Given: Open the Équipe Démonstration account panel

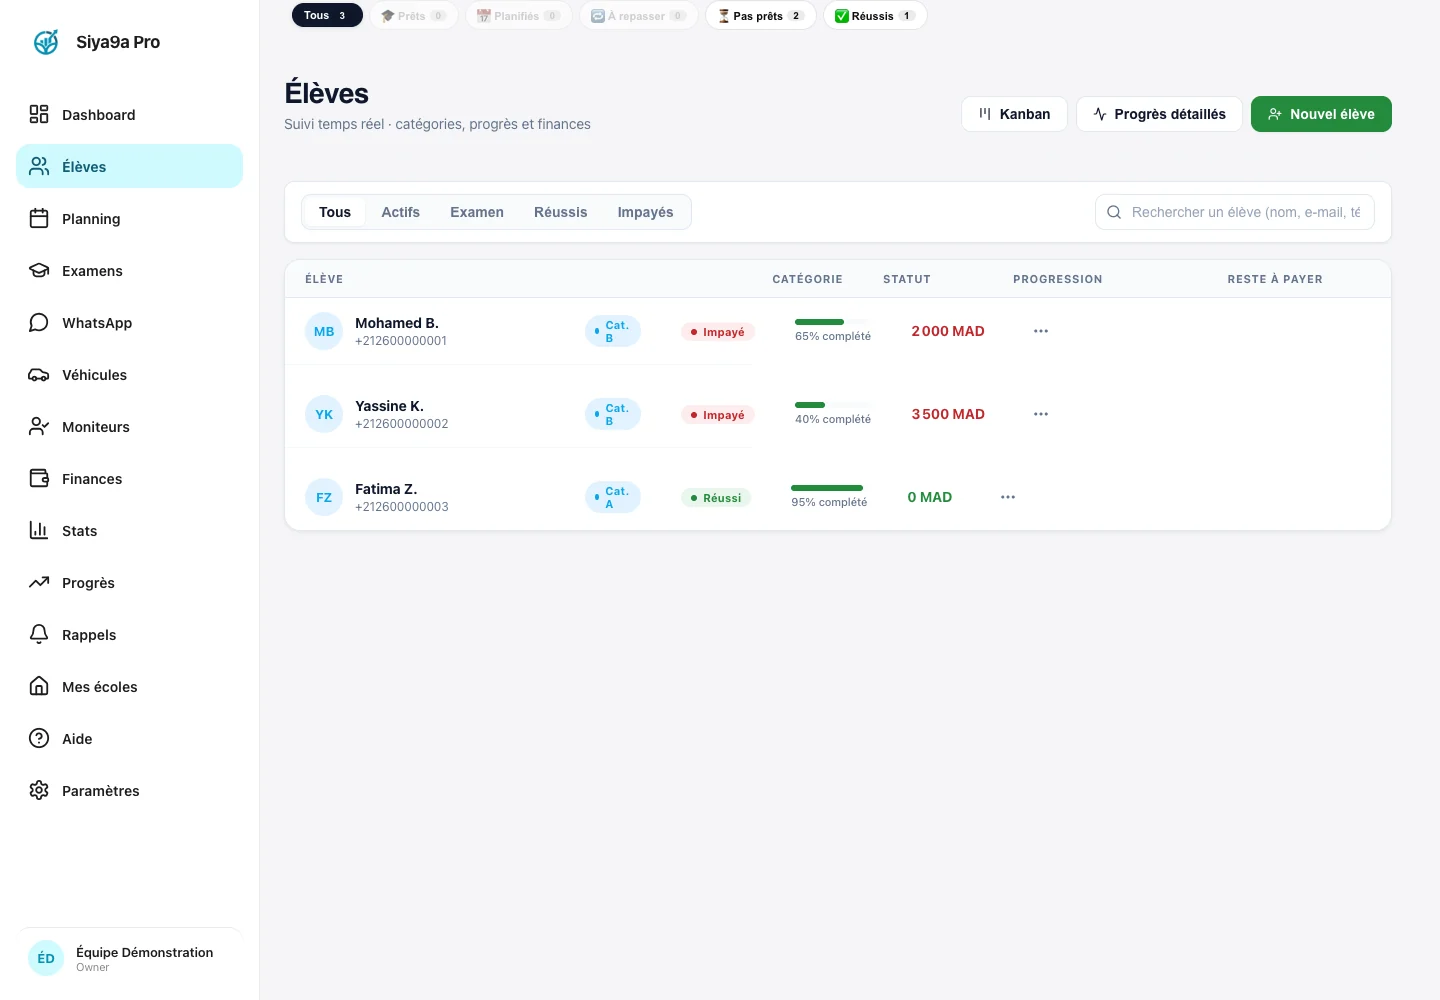Looking at the screenshot, I should [130, 957].
